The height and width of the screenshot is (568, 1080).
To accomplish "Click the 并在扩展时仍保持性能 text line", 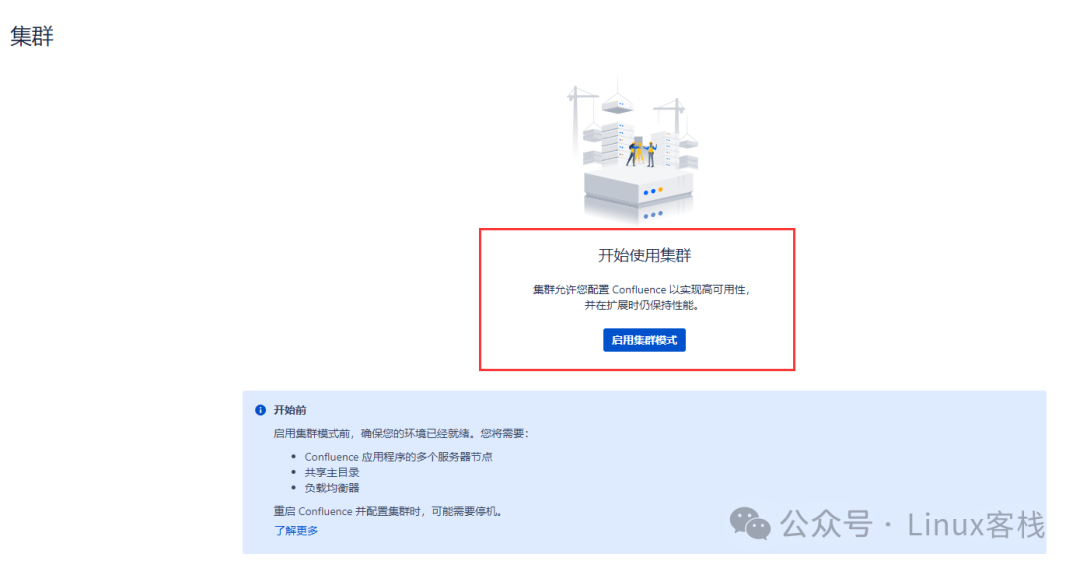I will 642,305.
